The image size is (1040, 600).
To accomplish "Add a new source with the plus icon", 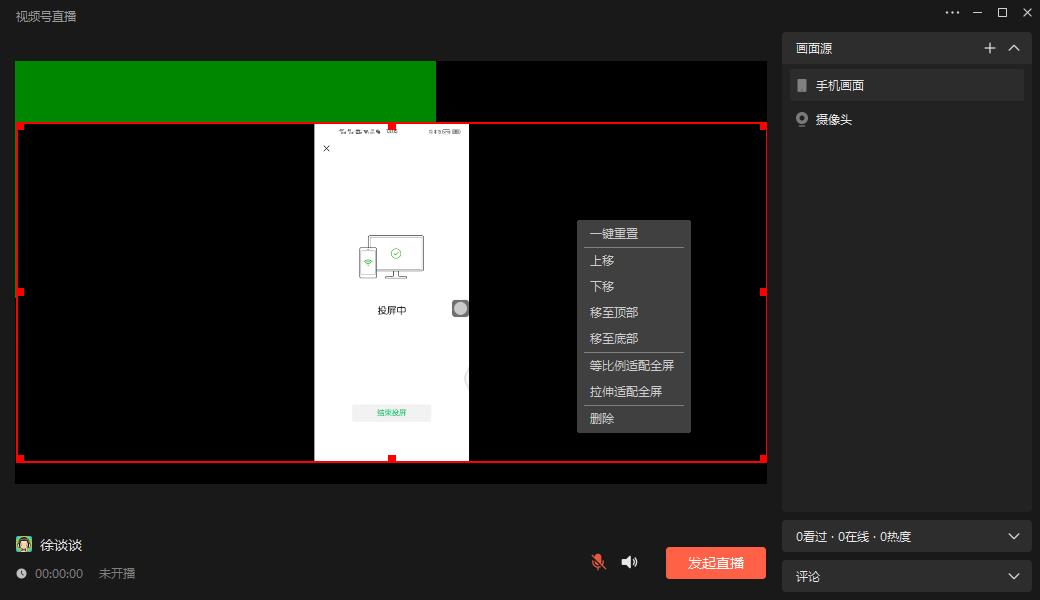I will coord(989,48).
